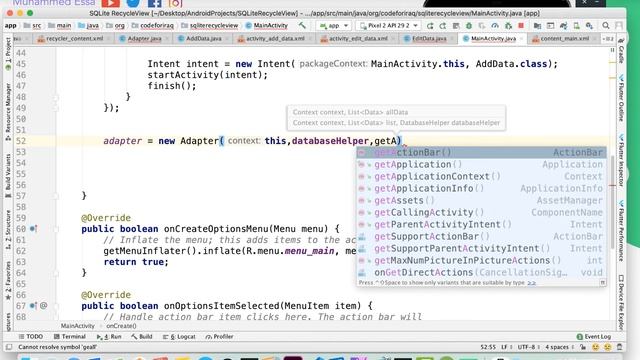Toggle the Resource Manager side panel
Viewport: 640px width, 360px height.
(x=8, y=112)
